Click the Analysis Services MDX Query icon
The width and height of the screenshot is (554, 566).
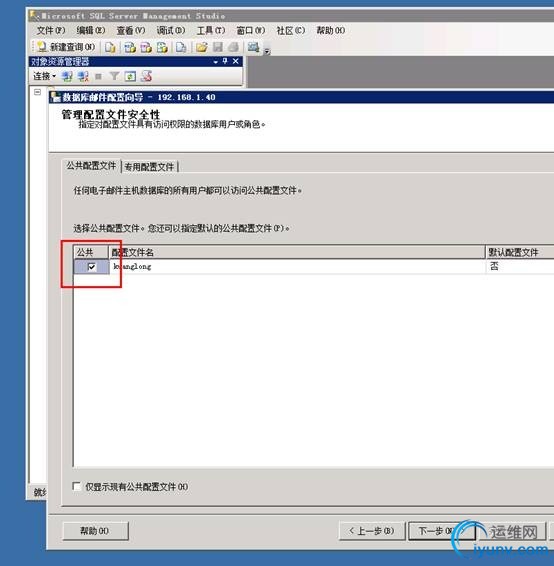(x=130, y=47)
